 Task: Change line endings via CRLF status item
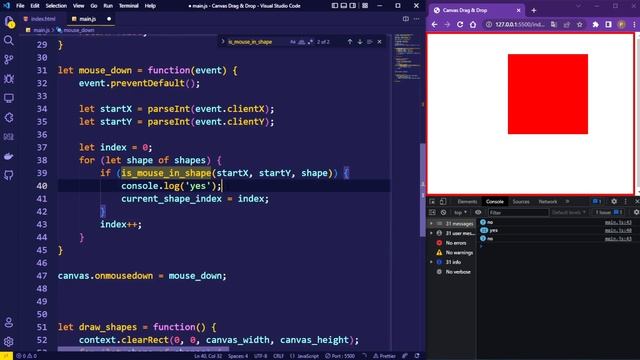[278, 356]
